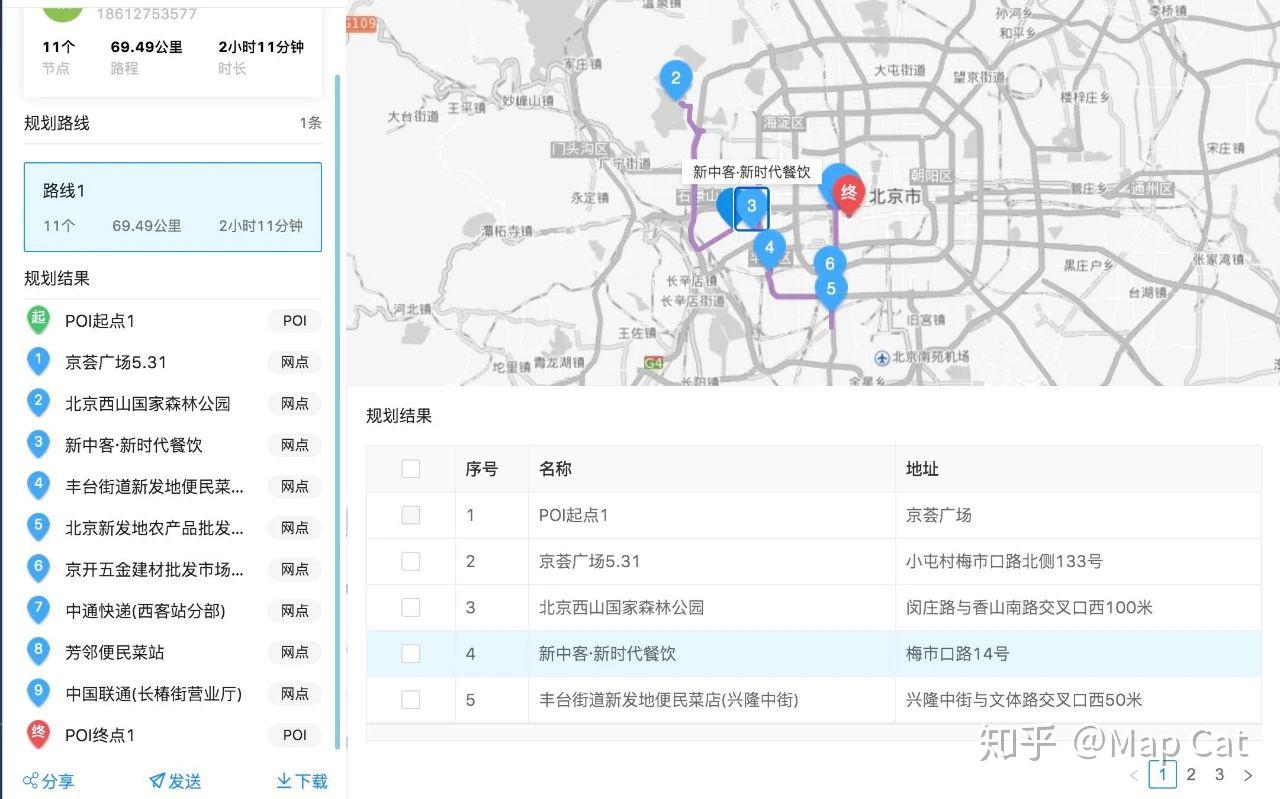
Task: Click blue pin 5 beside 北京新发地农产品批发
Action: point(38,527)
